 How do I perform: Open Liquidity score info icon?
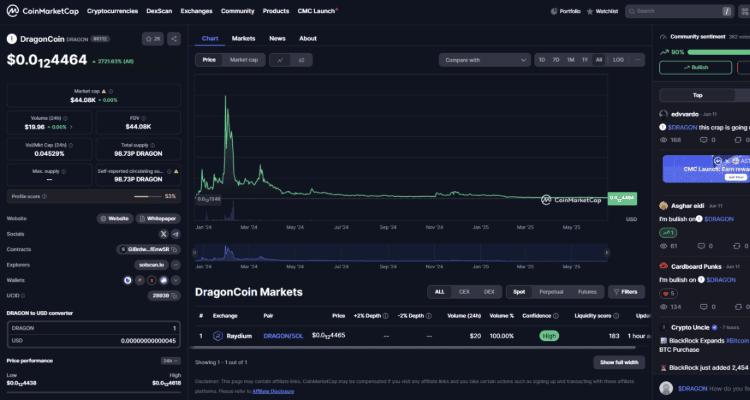[616, 316]
